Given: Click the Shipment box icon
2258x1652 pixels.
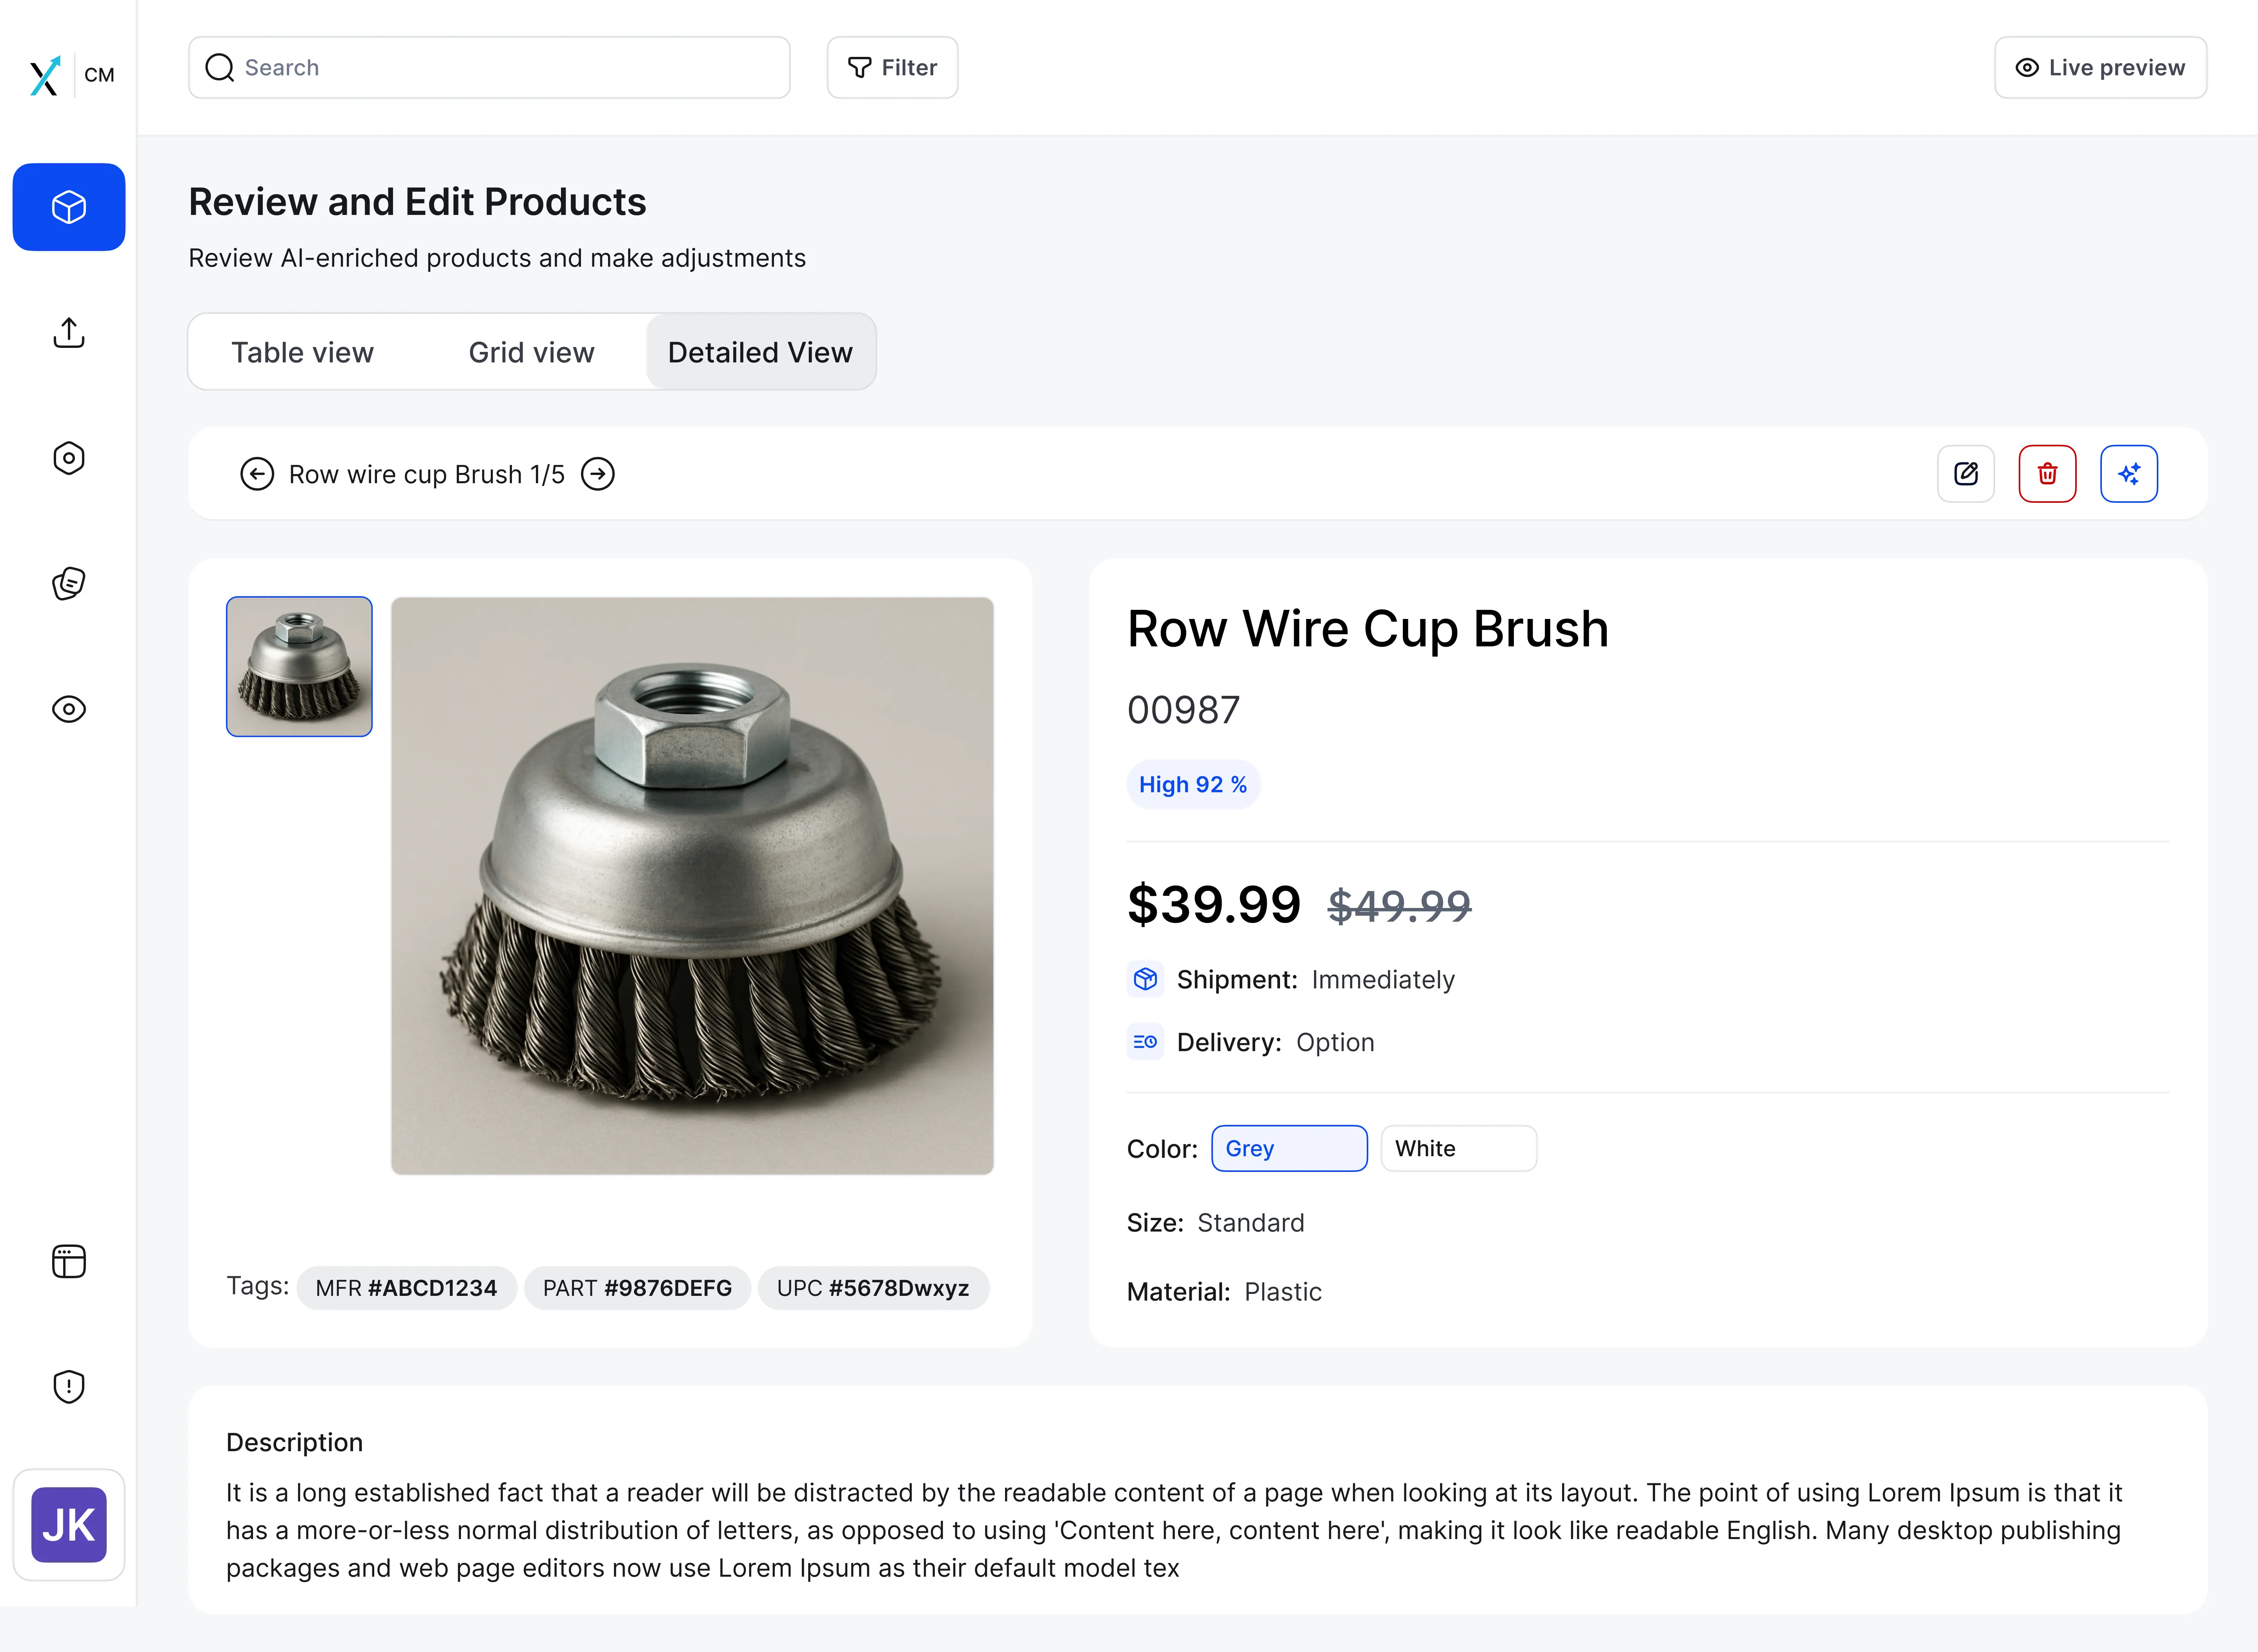Looking at the screenshot, I should click(x=1145, y=979).
